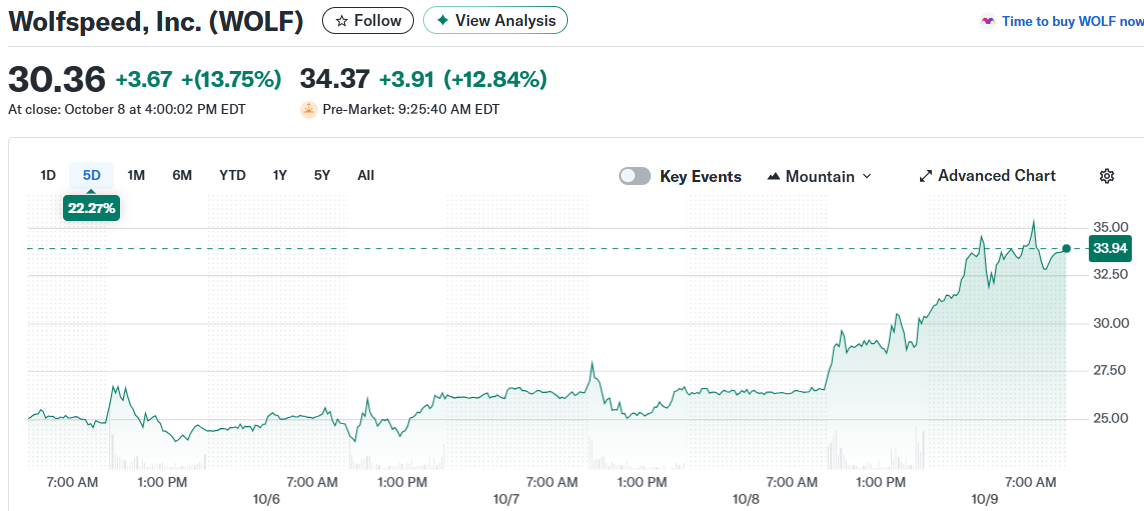Switch chart to 6M range
Image resolution: width=1144 pixels, height=511 pixels.
[x=182, y=175]
